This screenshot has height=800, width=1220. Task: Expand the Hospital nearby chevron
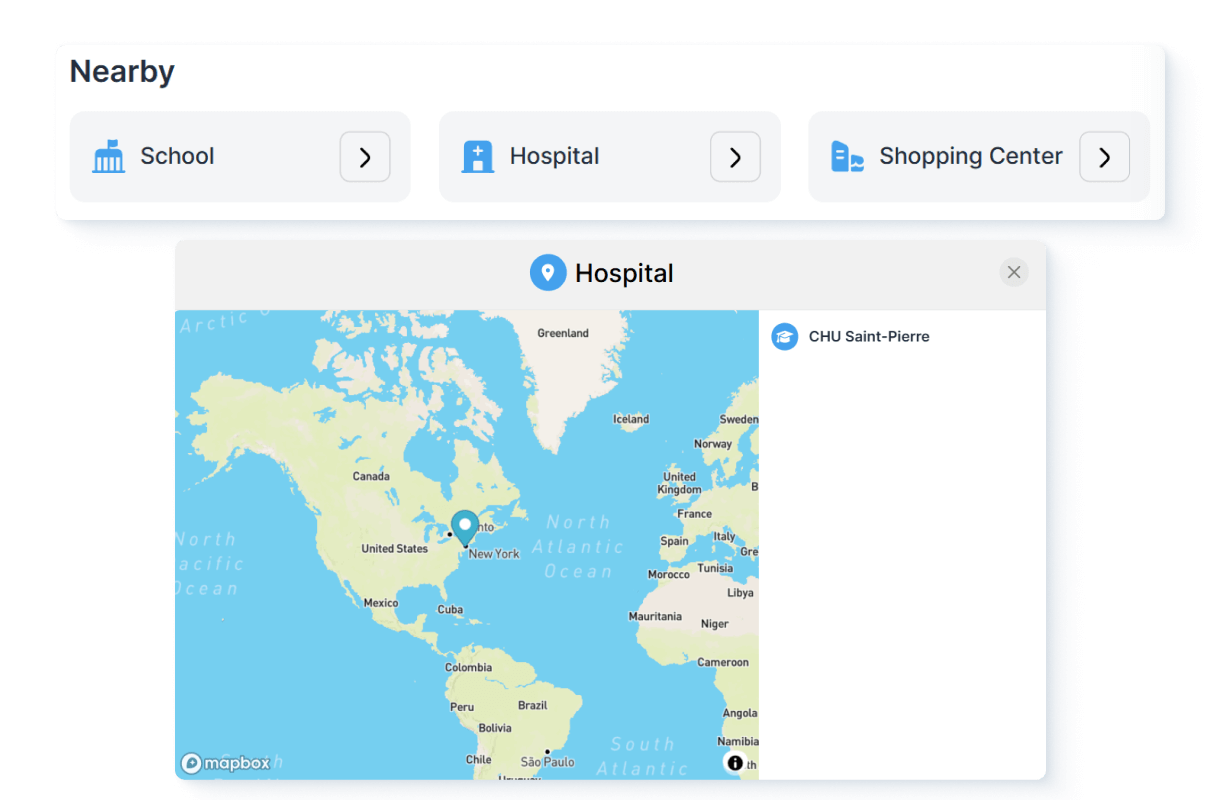pyautogui.click(x=735, y=157)
